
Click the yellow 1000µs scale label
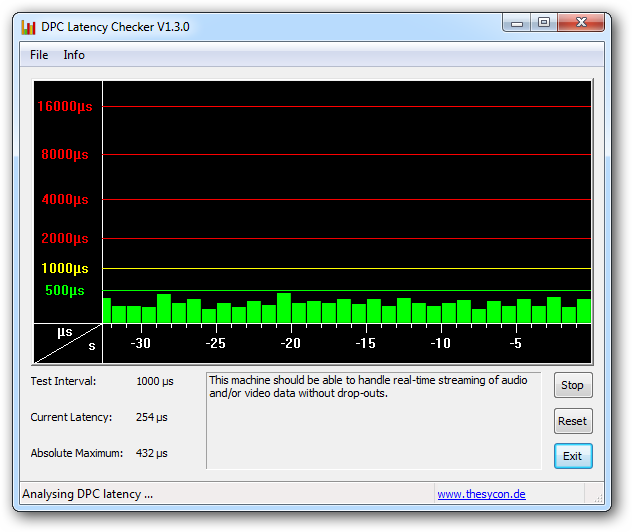pos(65,268)
